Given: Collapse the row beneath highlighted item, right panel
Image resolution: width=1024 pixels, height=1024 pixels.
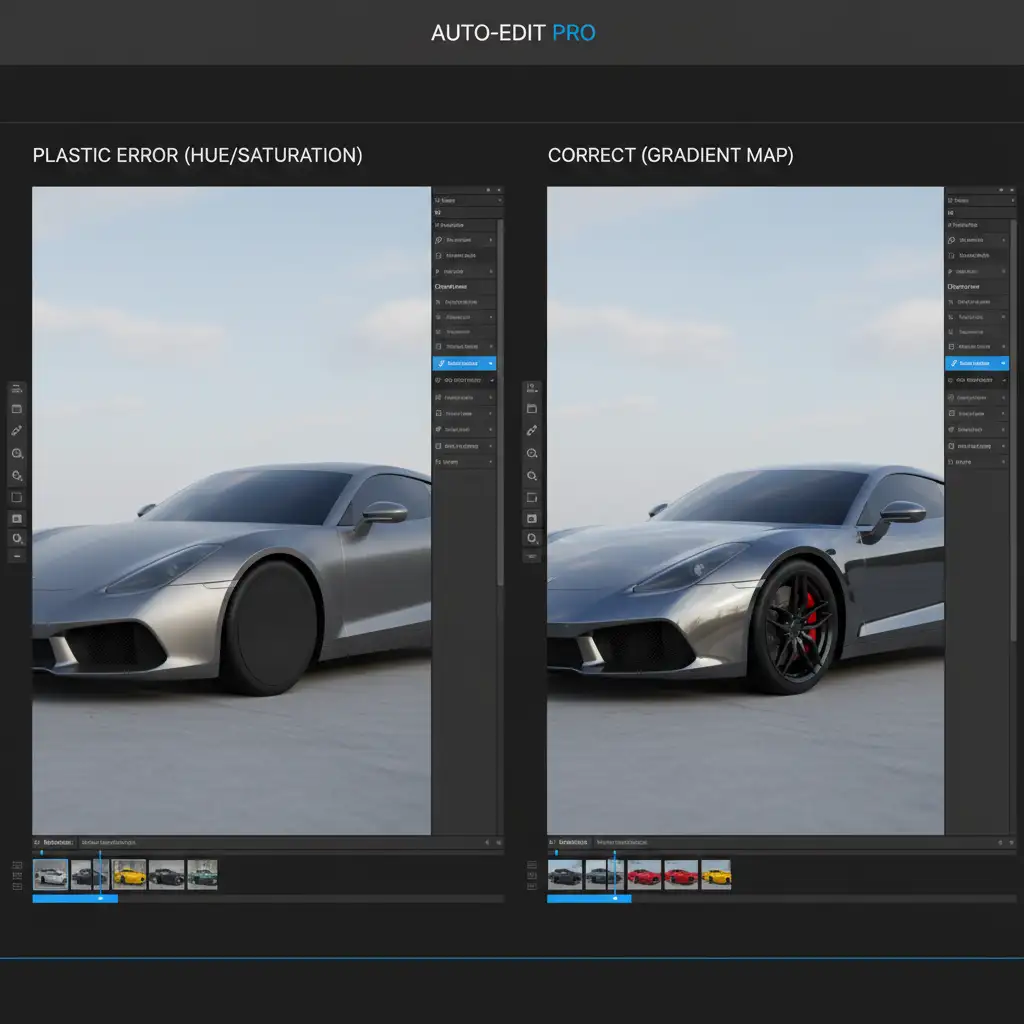Looking at the screenshot, I should pyautogui.click(x=1004, y=380).
